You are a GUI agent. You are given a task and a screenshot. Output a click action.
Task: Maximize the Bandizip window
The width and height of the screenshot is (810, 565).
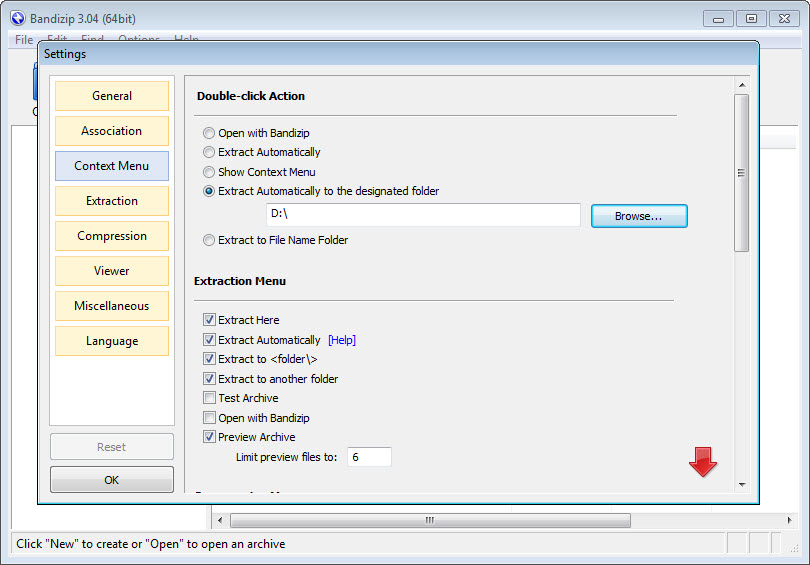(751, 19)
